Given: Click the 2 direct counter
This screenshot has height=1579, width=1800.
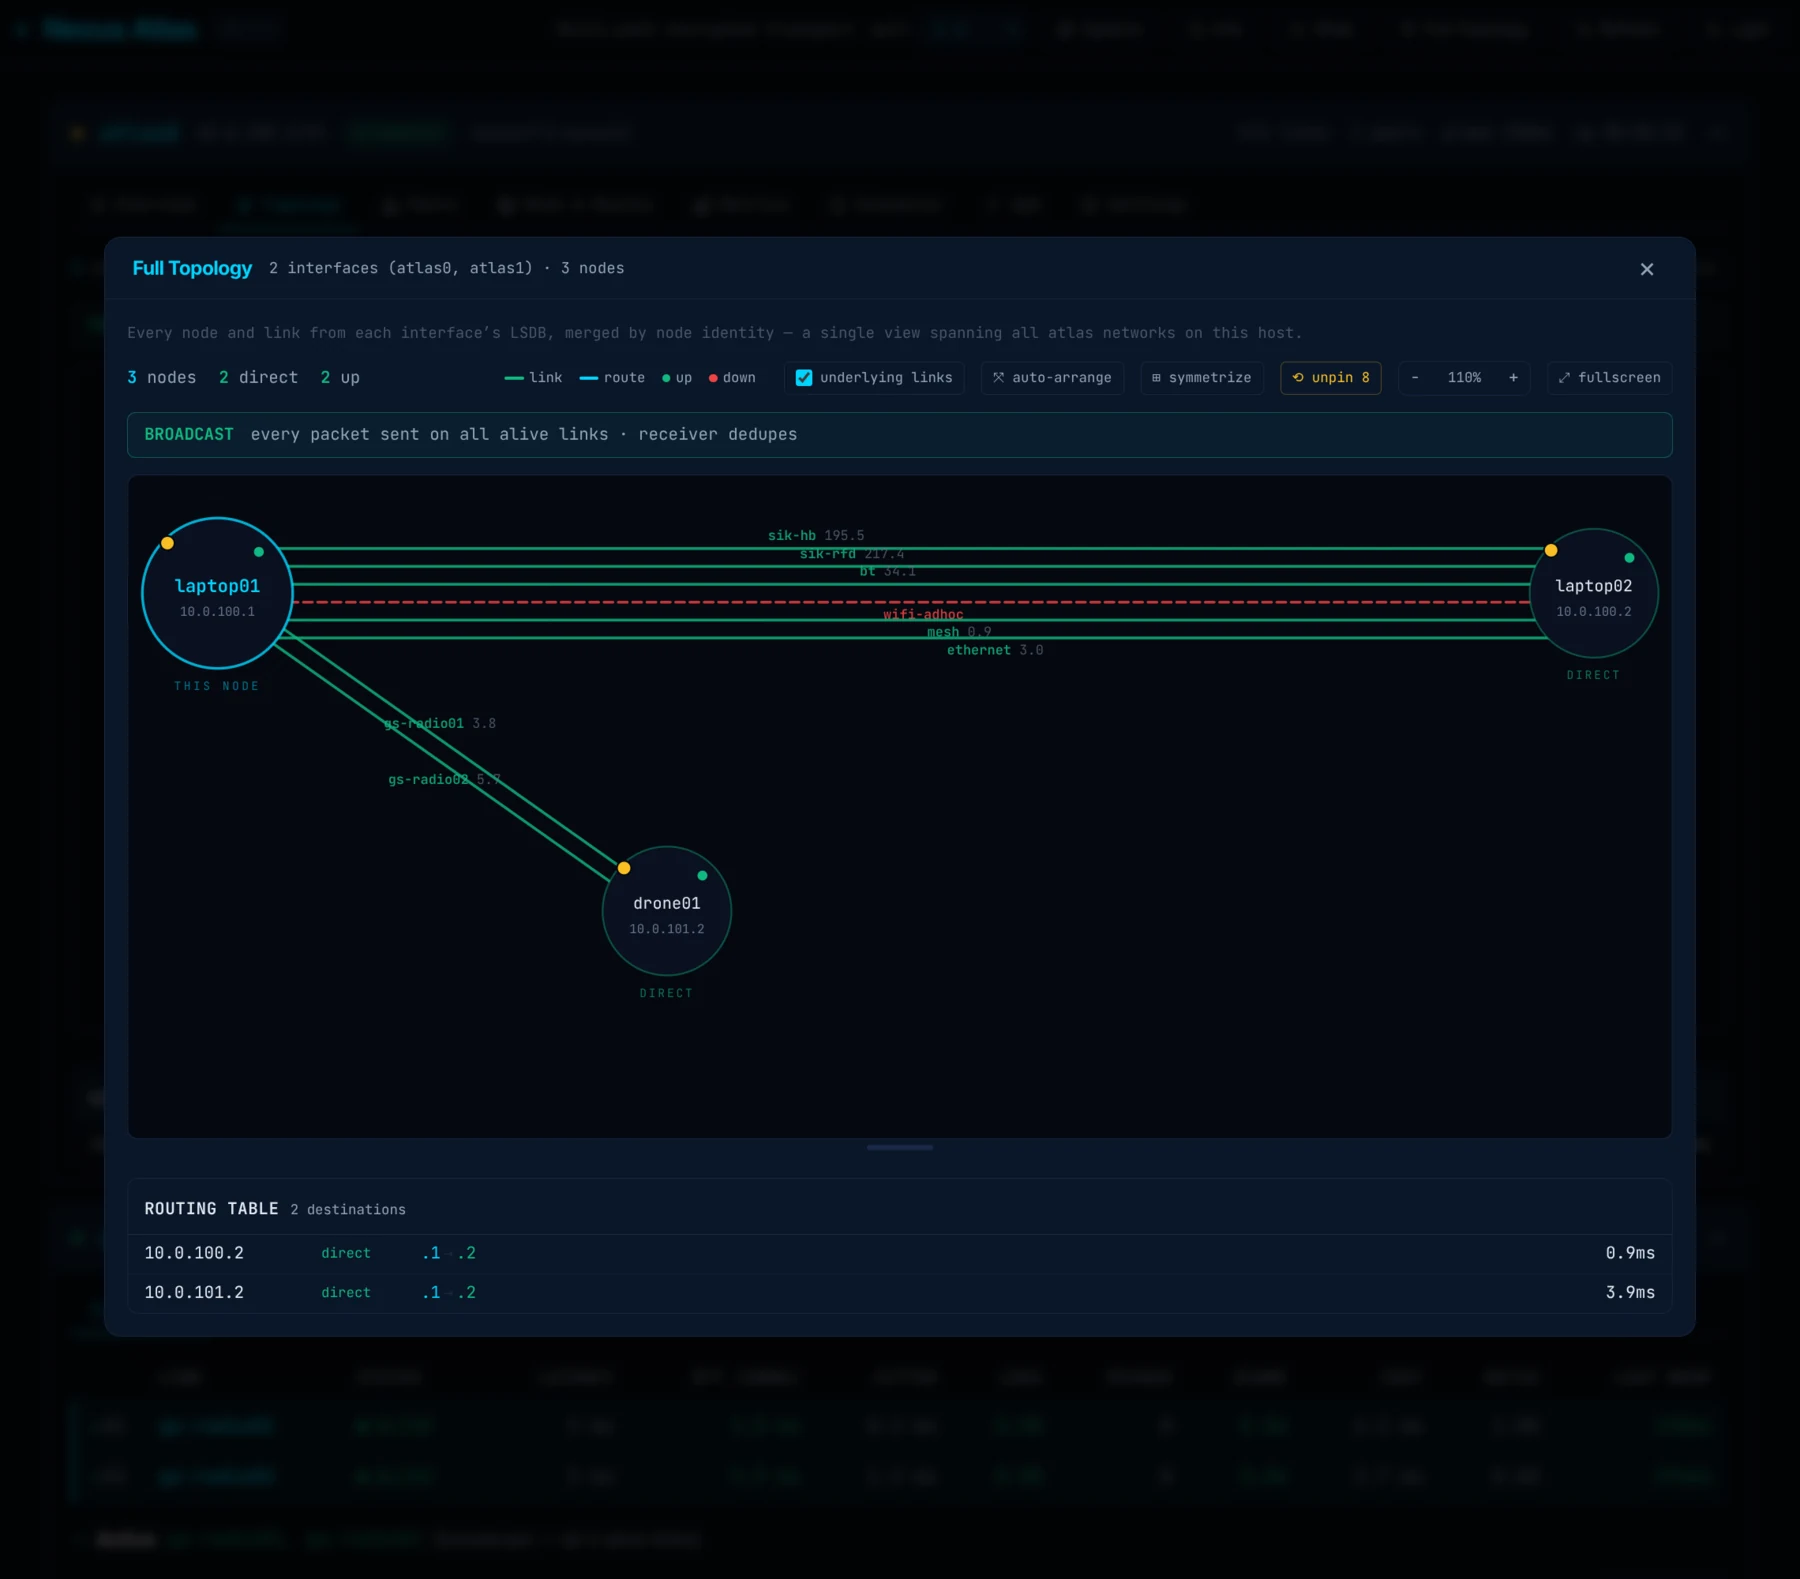Looking at the screenshot, I should pyautogui.click(x=258, y=378).
